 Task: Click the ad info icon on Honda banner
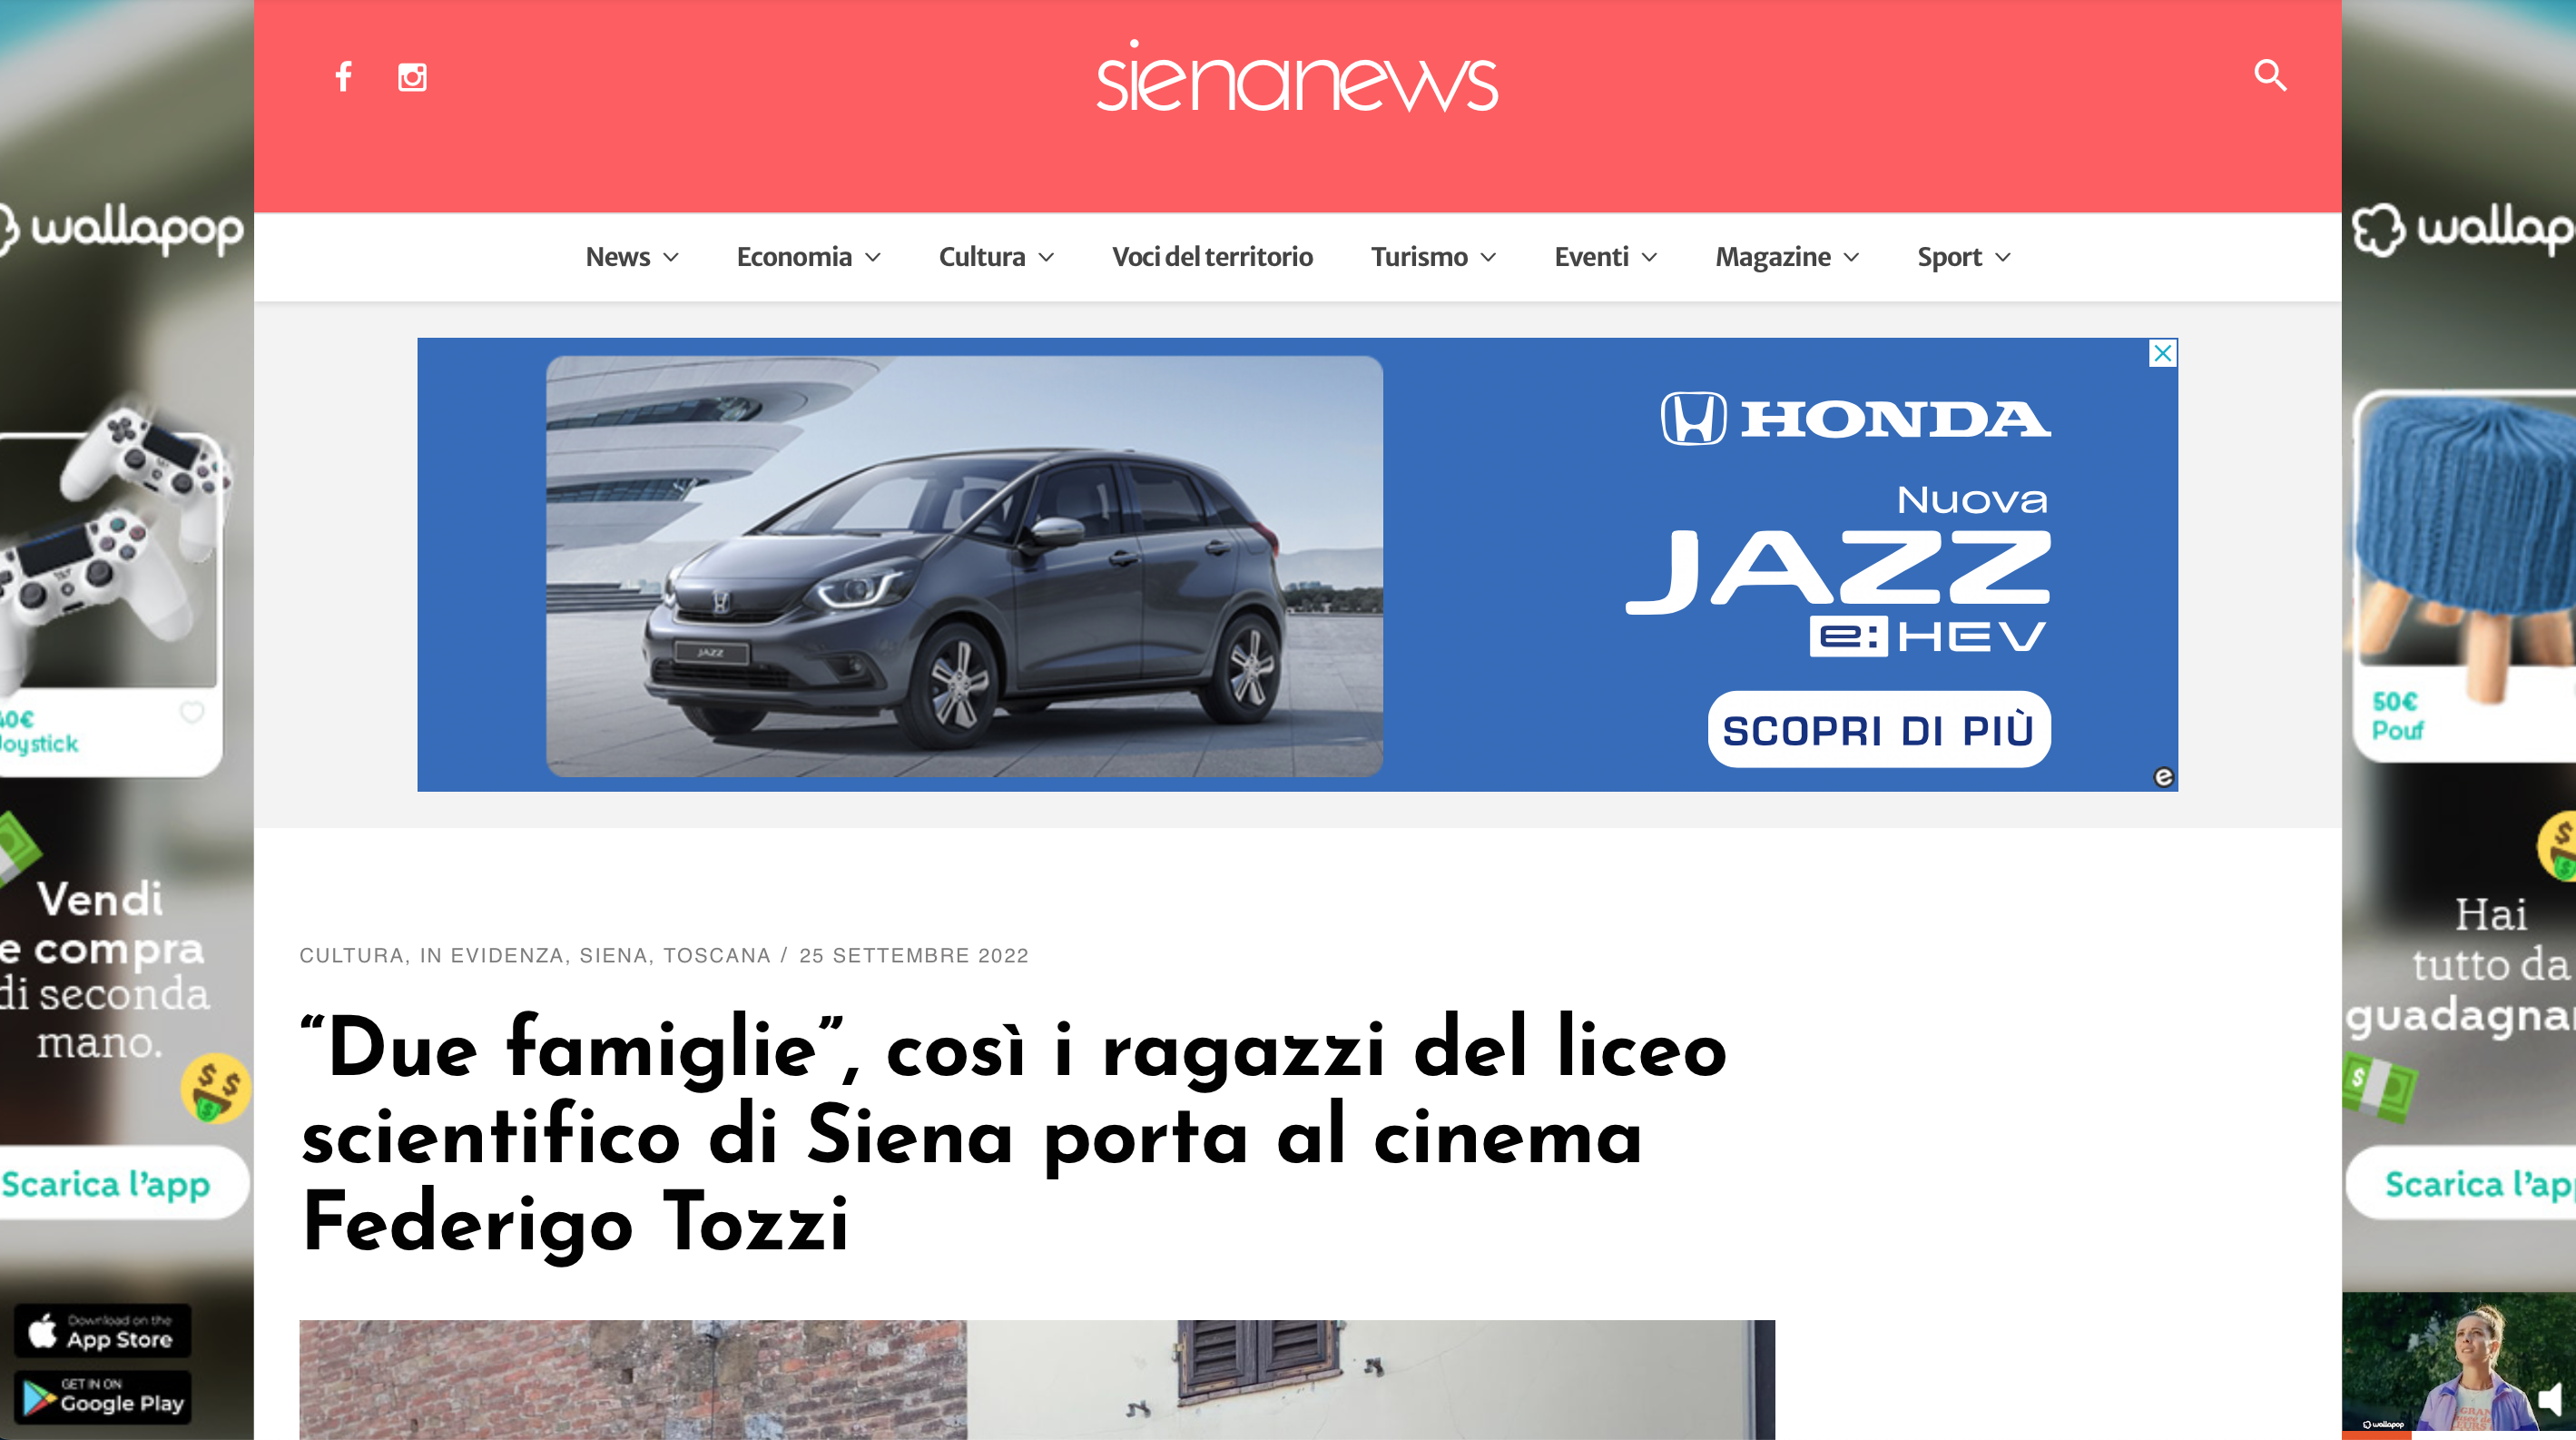coord(2163,777)
